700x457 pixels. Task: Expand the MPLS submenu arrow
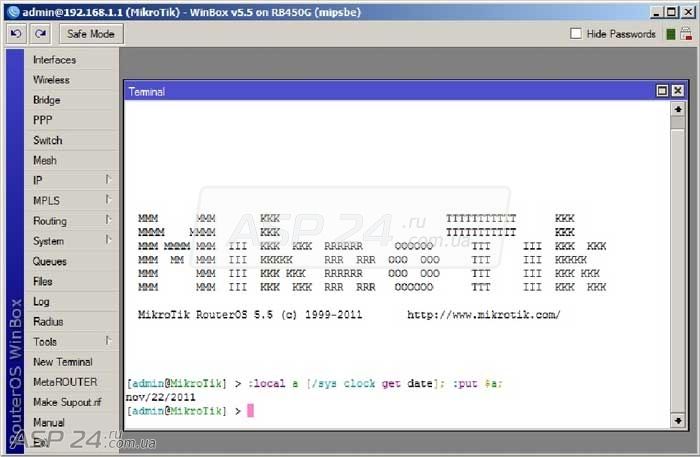(x=108, y=199)
